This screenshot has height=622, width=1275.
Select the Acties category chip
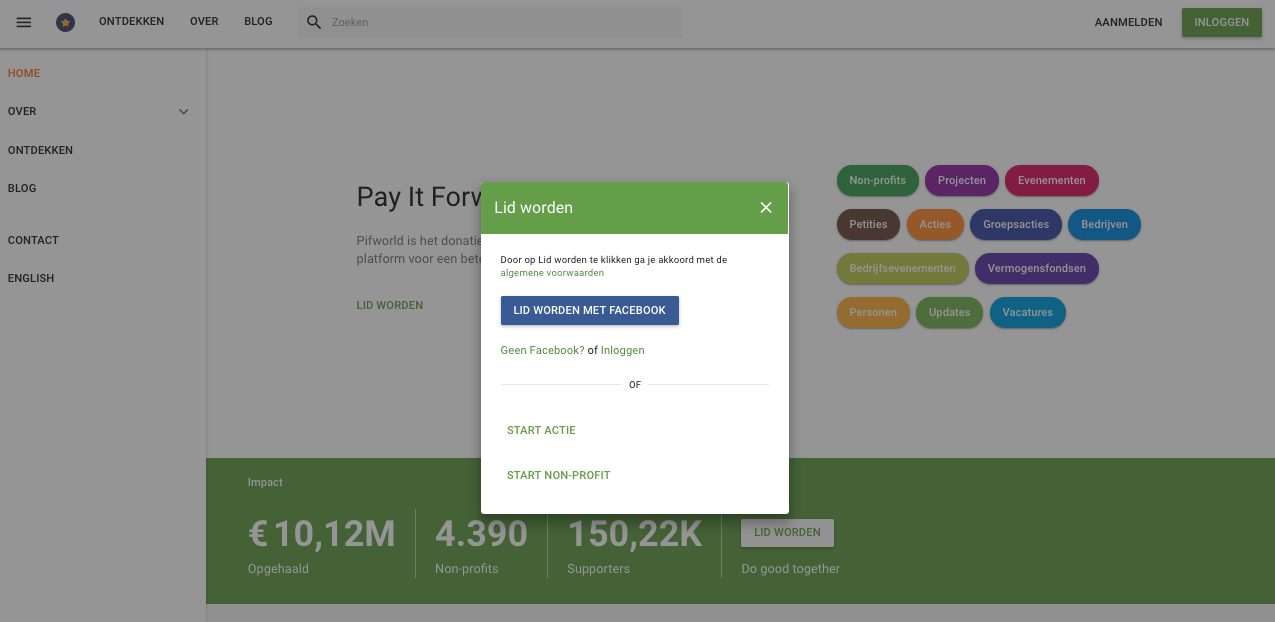click(935, 224)
